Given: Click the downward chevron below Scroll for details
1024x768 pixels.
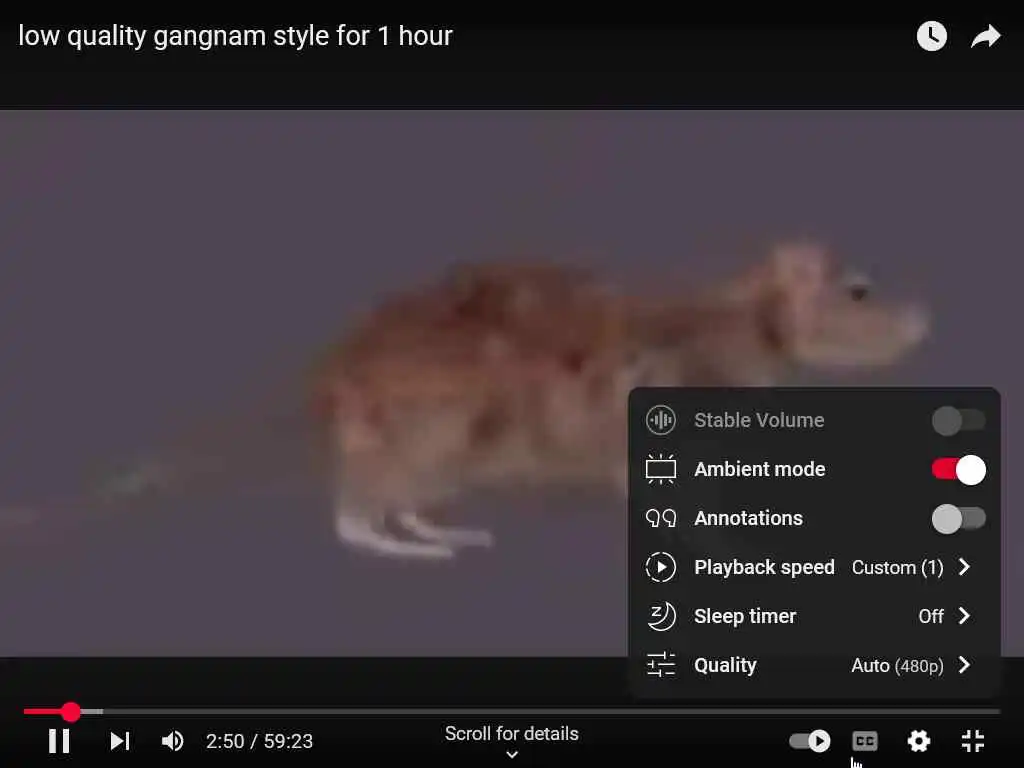Looking at the screenshot, I should [512, 755].
